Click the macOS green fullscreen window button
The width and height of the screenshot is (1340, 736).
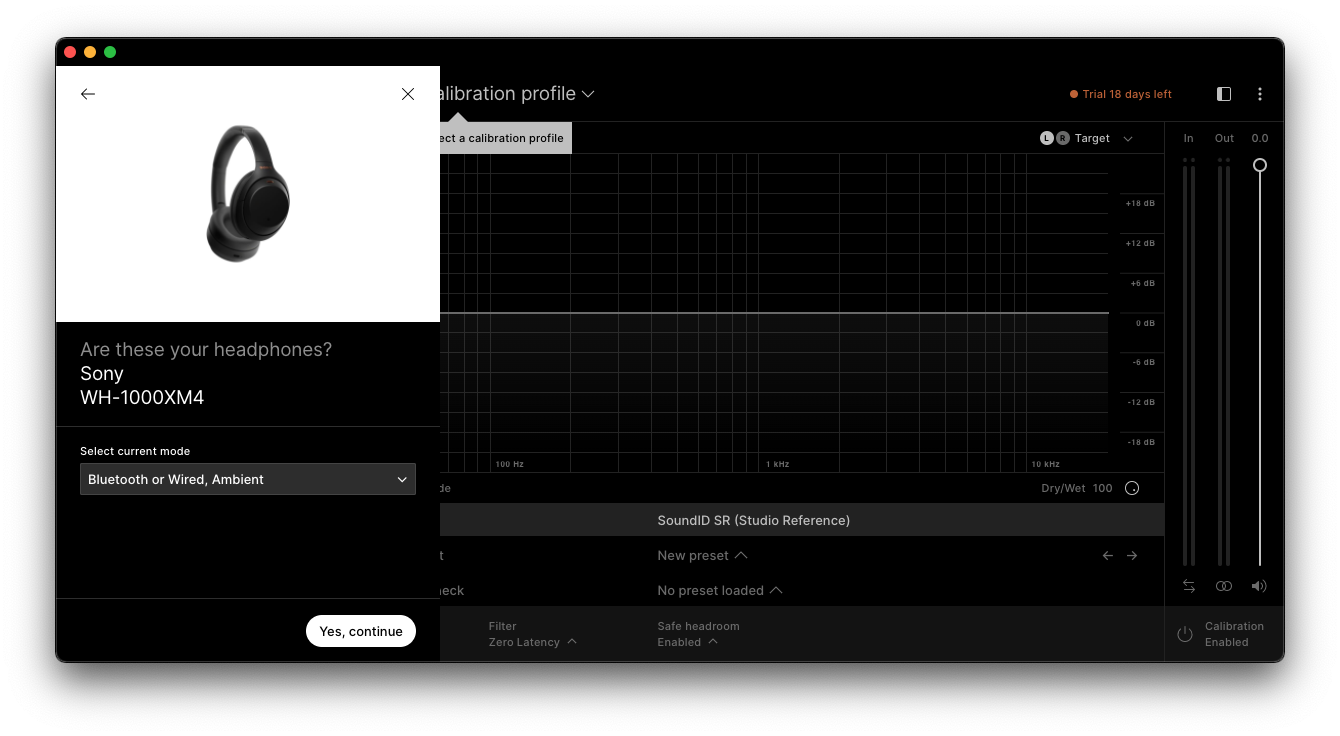pyautogui.click(x=110, y=52)
